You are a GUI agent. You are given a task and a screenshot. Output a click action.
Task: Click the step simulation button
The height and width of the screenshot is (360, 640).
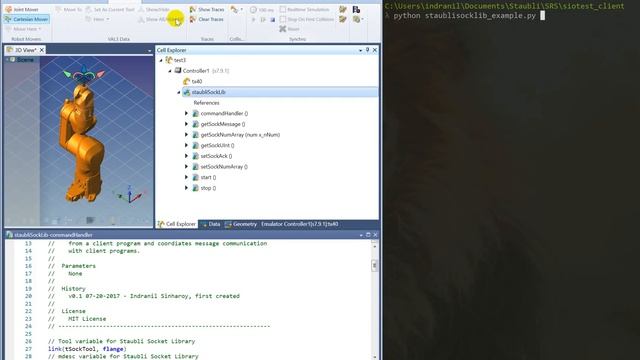coord(263,19)
